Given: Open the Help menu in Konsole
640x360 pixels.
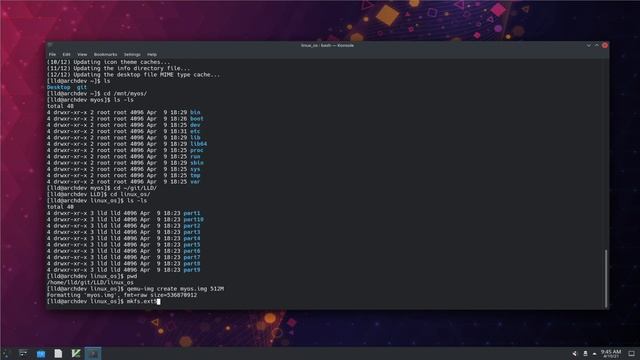Looking at the screenshot, I should 152,54.
